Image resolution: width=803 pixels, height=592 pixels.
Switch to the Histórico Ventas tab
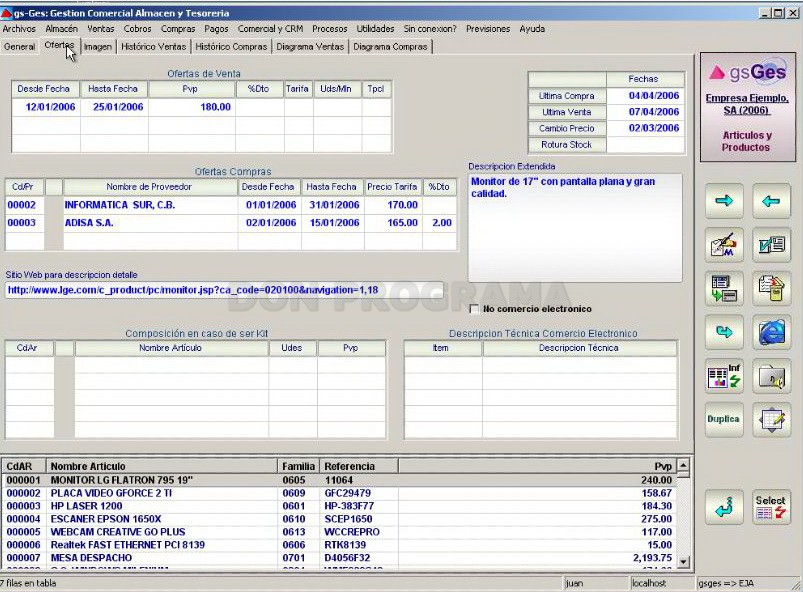click(x=153, y=47)
